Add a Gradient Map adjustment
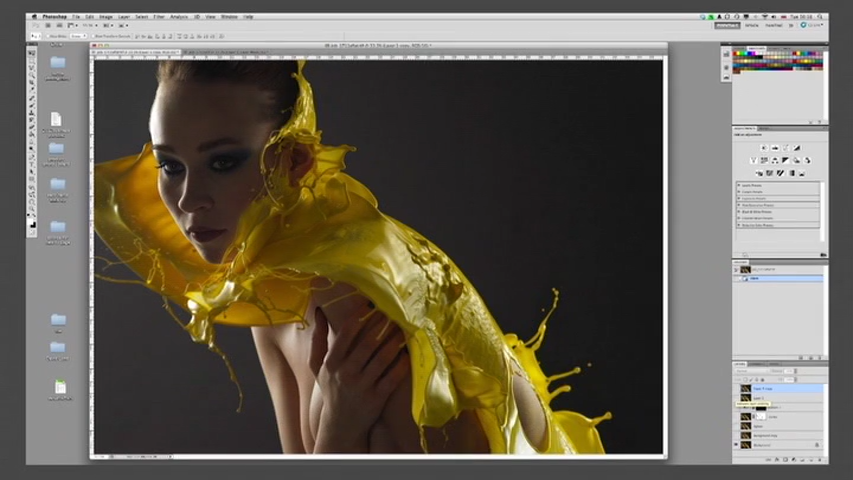This screenshot has width=853, height=480. click(x=792, y=173)
